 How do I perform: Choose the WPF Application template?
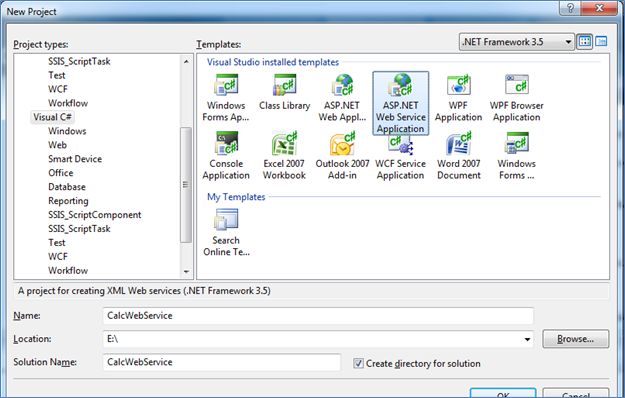458,98
